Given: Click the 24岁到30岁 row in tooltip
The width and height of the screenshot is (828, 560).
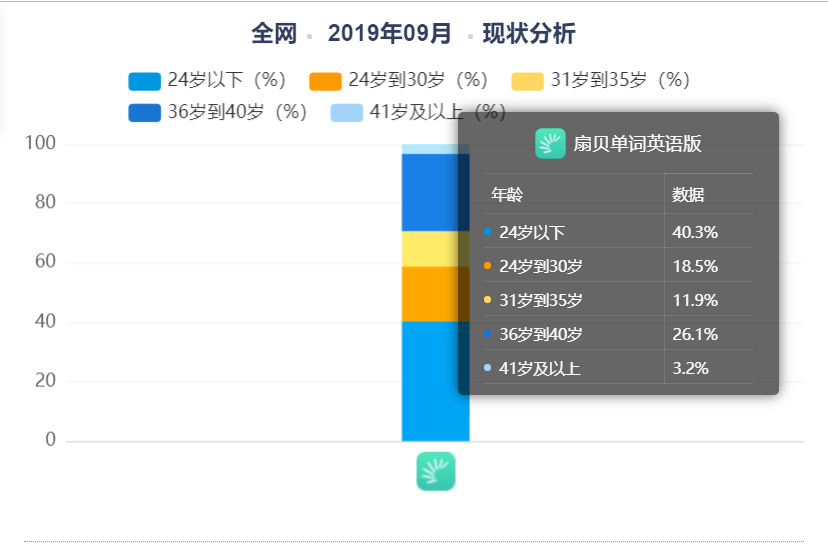Looking at the screenshot, I should [618, 266].
